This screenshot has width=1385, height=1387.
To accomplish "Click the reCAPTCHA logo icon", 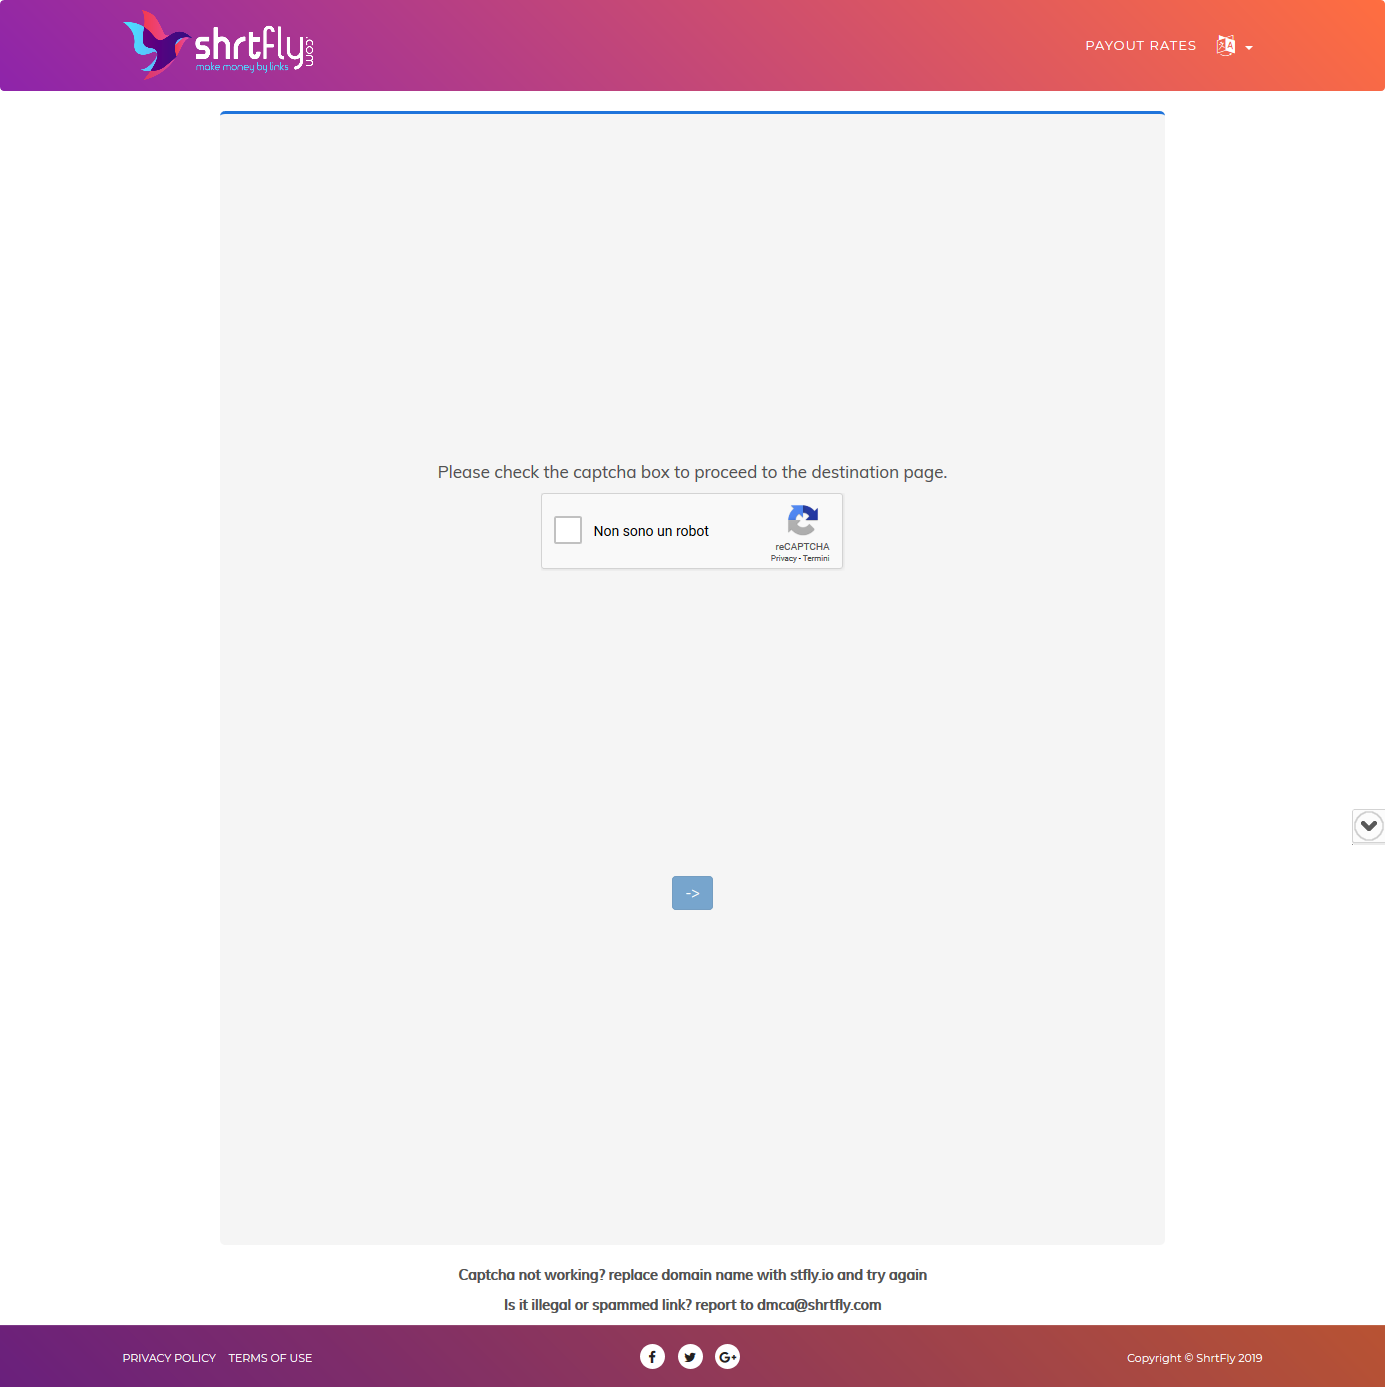I will click(803, 520).
